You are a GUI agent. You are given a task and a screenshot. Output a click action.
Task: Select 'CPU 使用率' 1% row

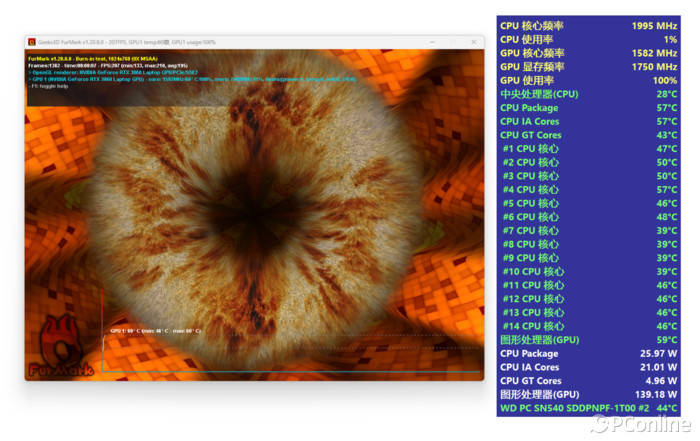[x=588, y=39]
